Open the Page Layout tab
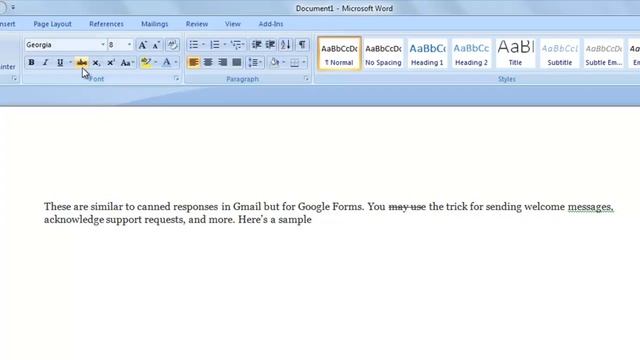This screenshot has height=360, width=640. (x=52, y=24)
